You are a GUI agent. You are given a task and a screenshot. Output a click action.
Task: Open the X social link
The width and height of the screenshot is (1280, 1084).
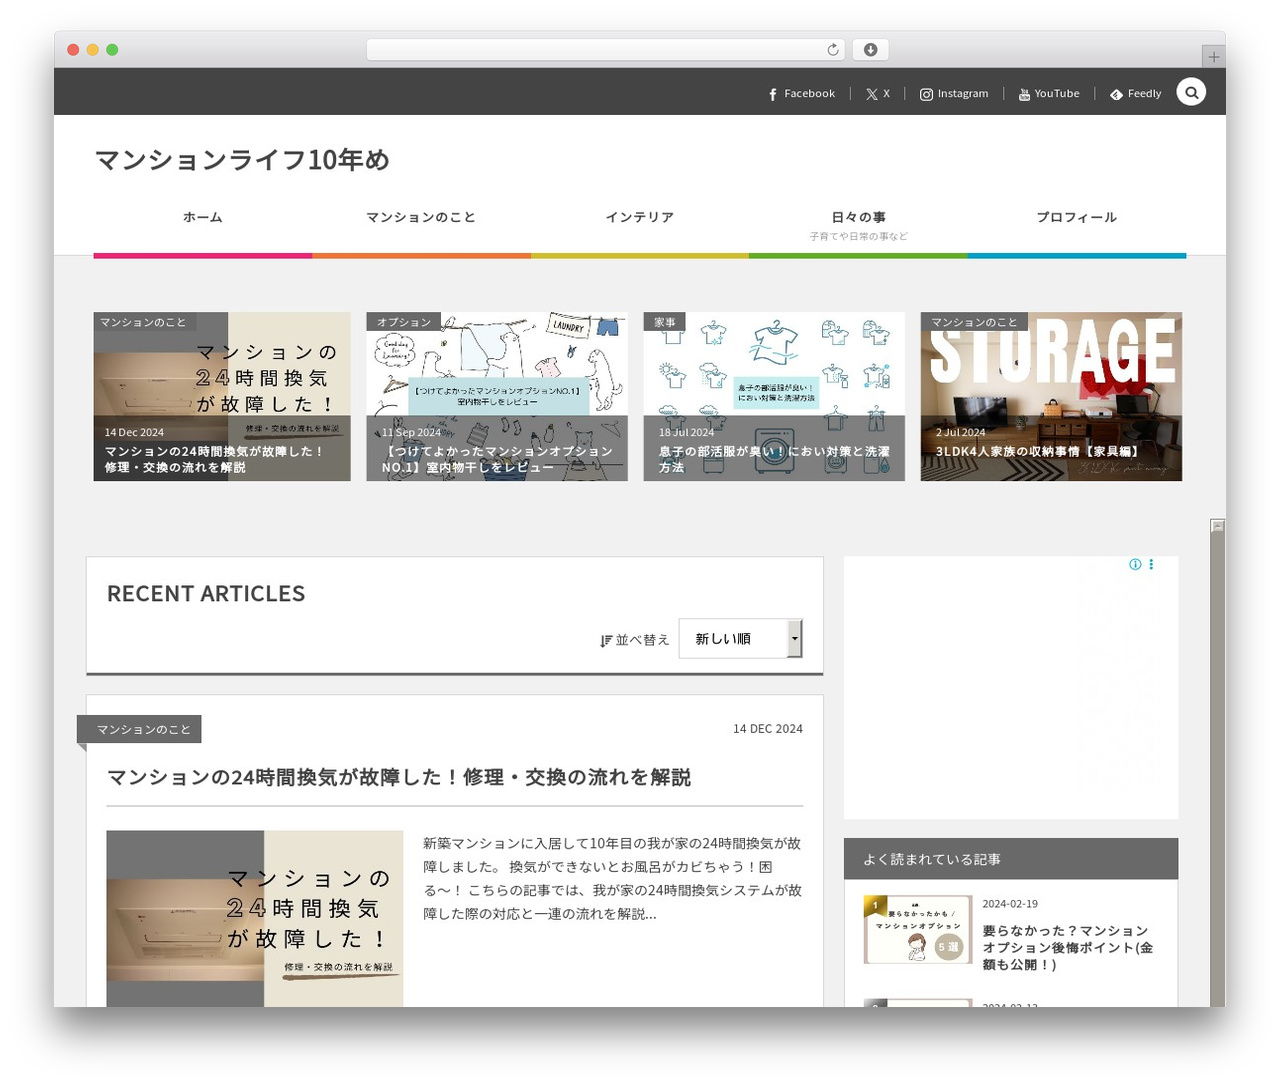pyautogui.click(x=878, y=94)
